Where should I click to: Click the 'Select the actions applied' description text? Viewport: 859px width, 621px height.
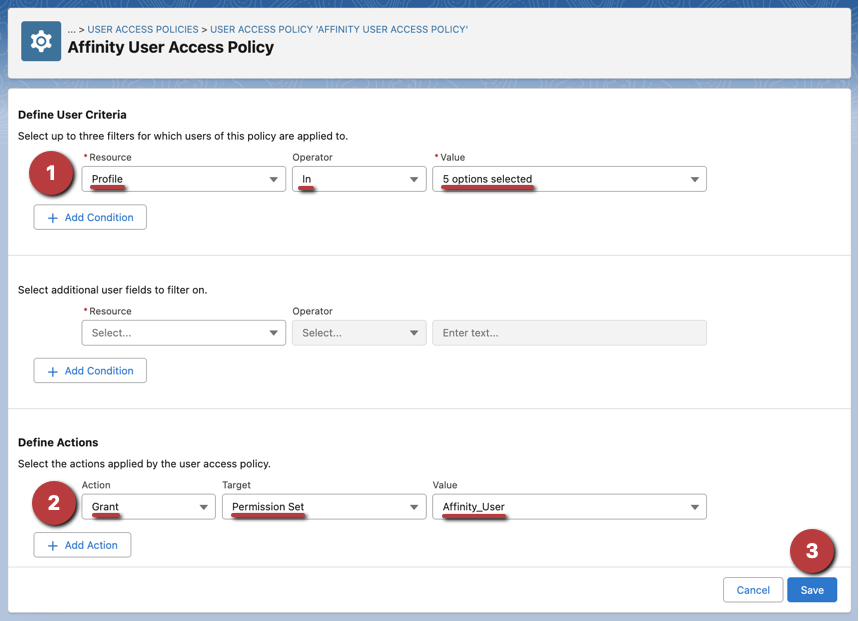pyautogui.click(x=144, y=464)
